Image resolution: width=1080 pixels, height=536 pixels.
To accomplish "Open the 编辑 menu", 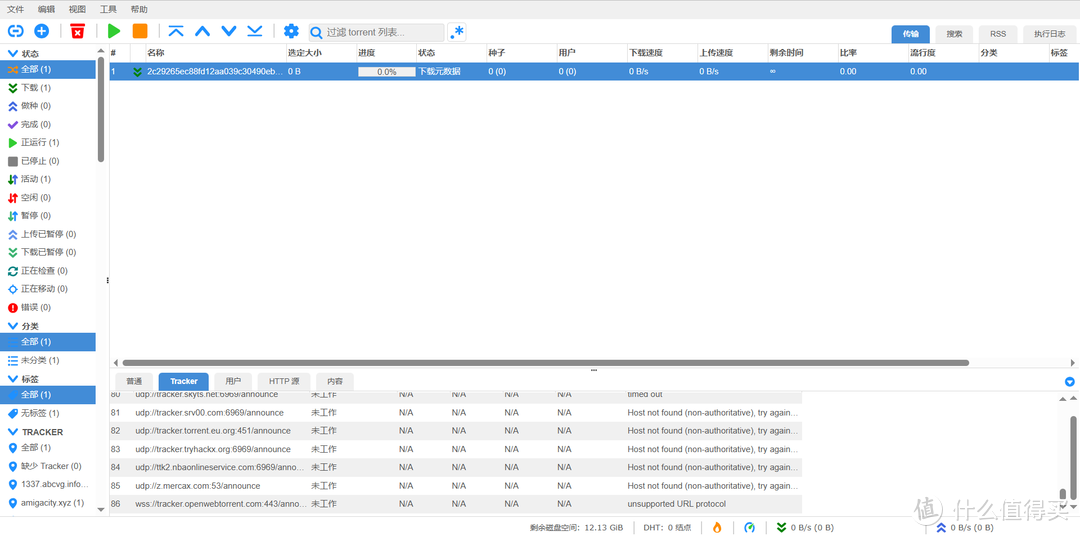I will (46, 10).
